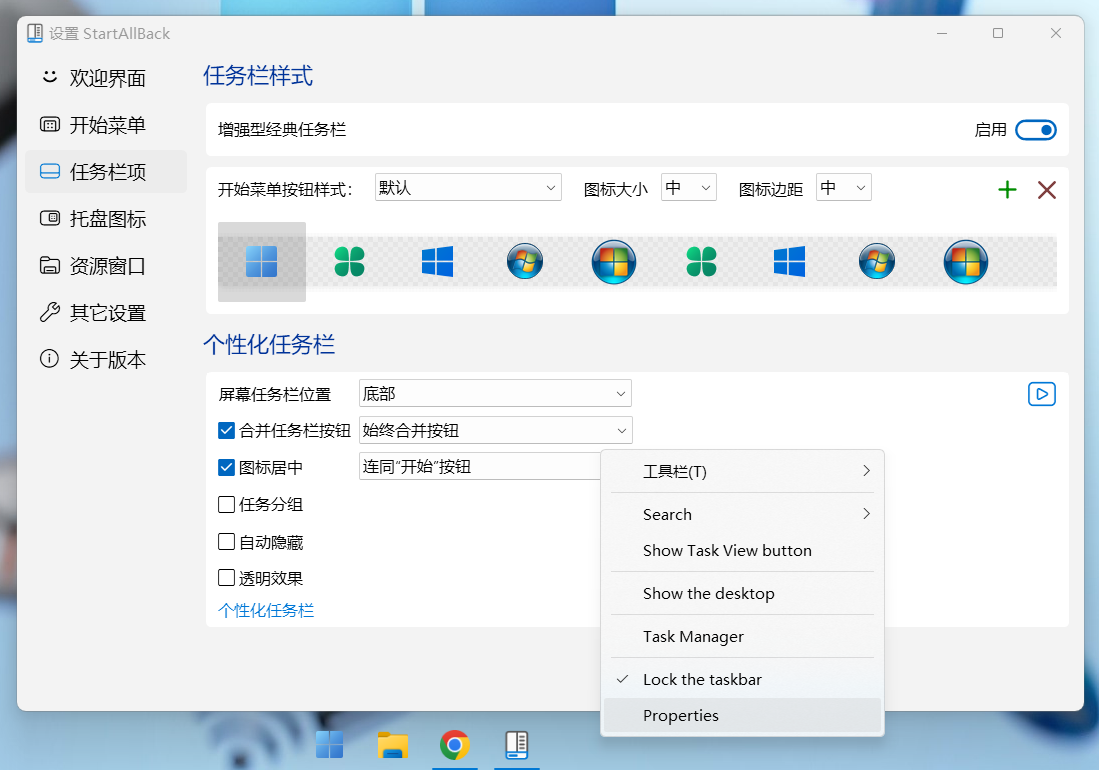Screen dimensions: 1099x770
Task: Click the Windows Start button on the taskbar
Action: [x=329, y=745]
